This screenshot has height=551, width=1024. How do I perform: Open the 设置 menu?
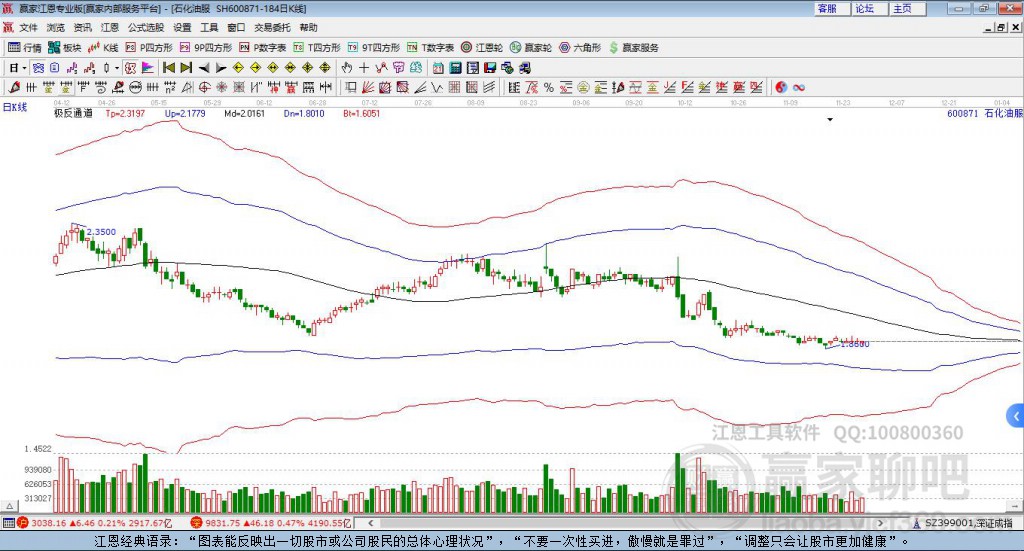click(182, 27)
